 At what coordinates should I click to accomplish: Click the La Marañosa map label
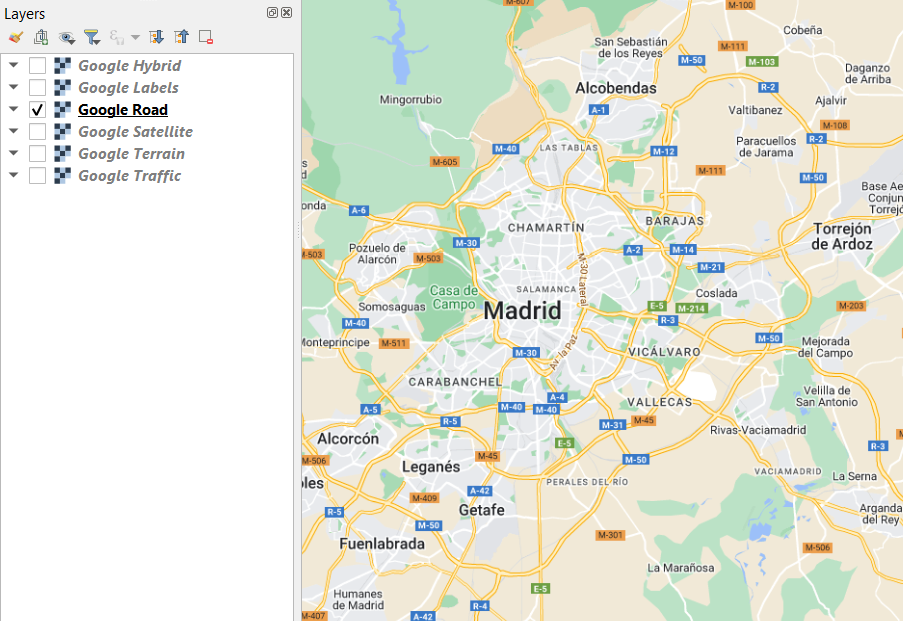(x=680, y=568)
